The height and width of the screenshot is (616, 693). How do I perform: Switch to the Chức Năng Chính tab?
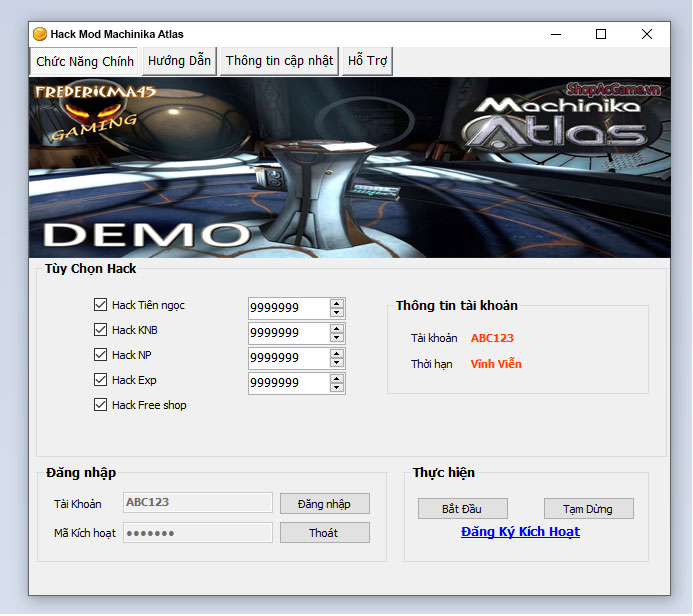(x=85, y=61)
